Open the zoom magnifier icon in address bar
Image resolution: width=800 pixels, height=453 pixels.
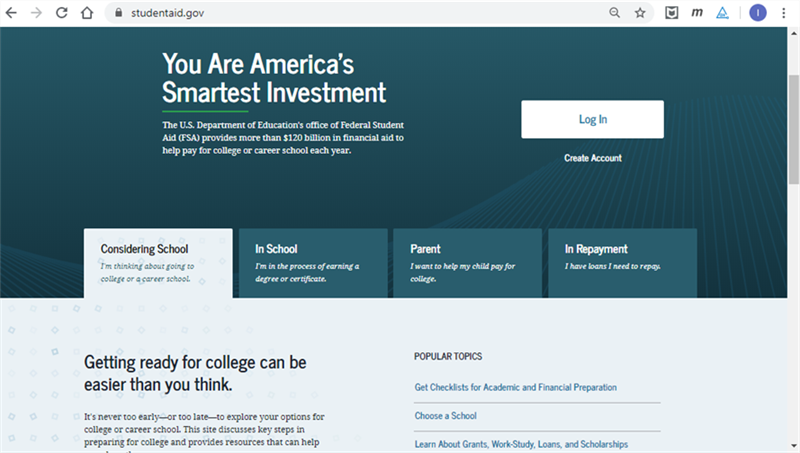614,13
